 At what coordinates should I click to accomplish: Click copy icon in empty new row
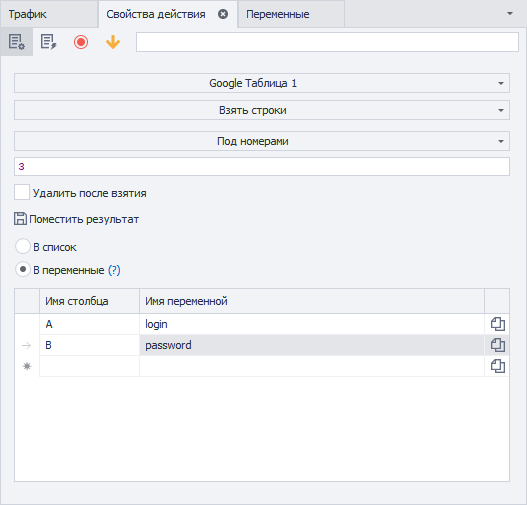pos(497,366)
